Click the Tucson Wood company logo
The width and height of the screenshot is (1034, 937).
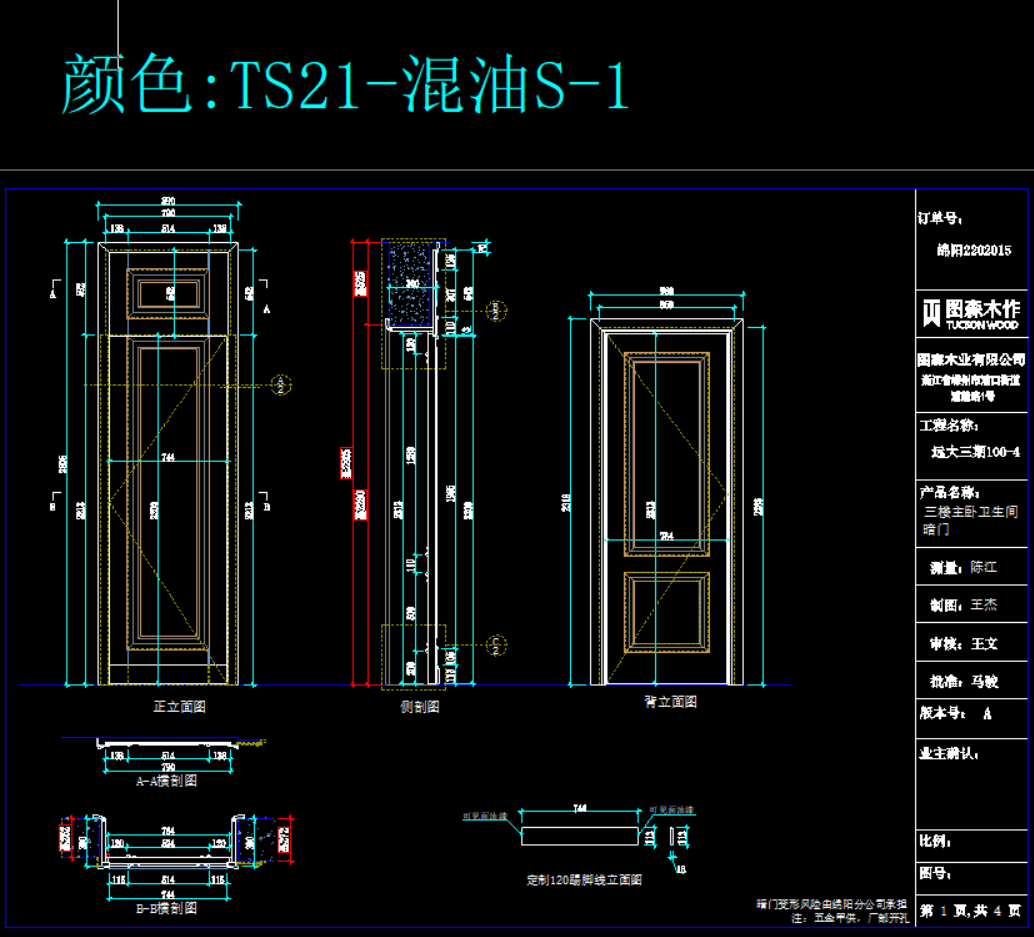(970, 313)
